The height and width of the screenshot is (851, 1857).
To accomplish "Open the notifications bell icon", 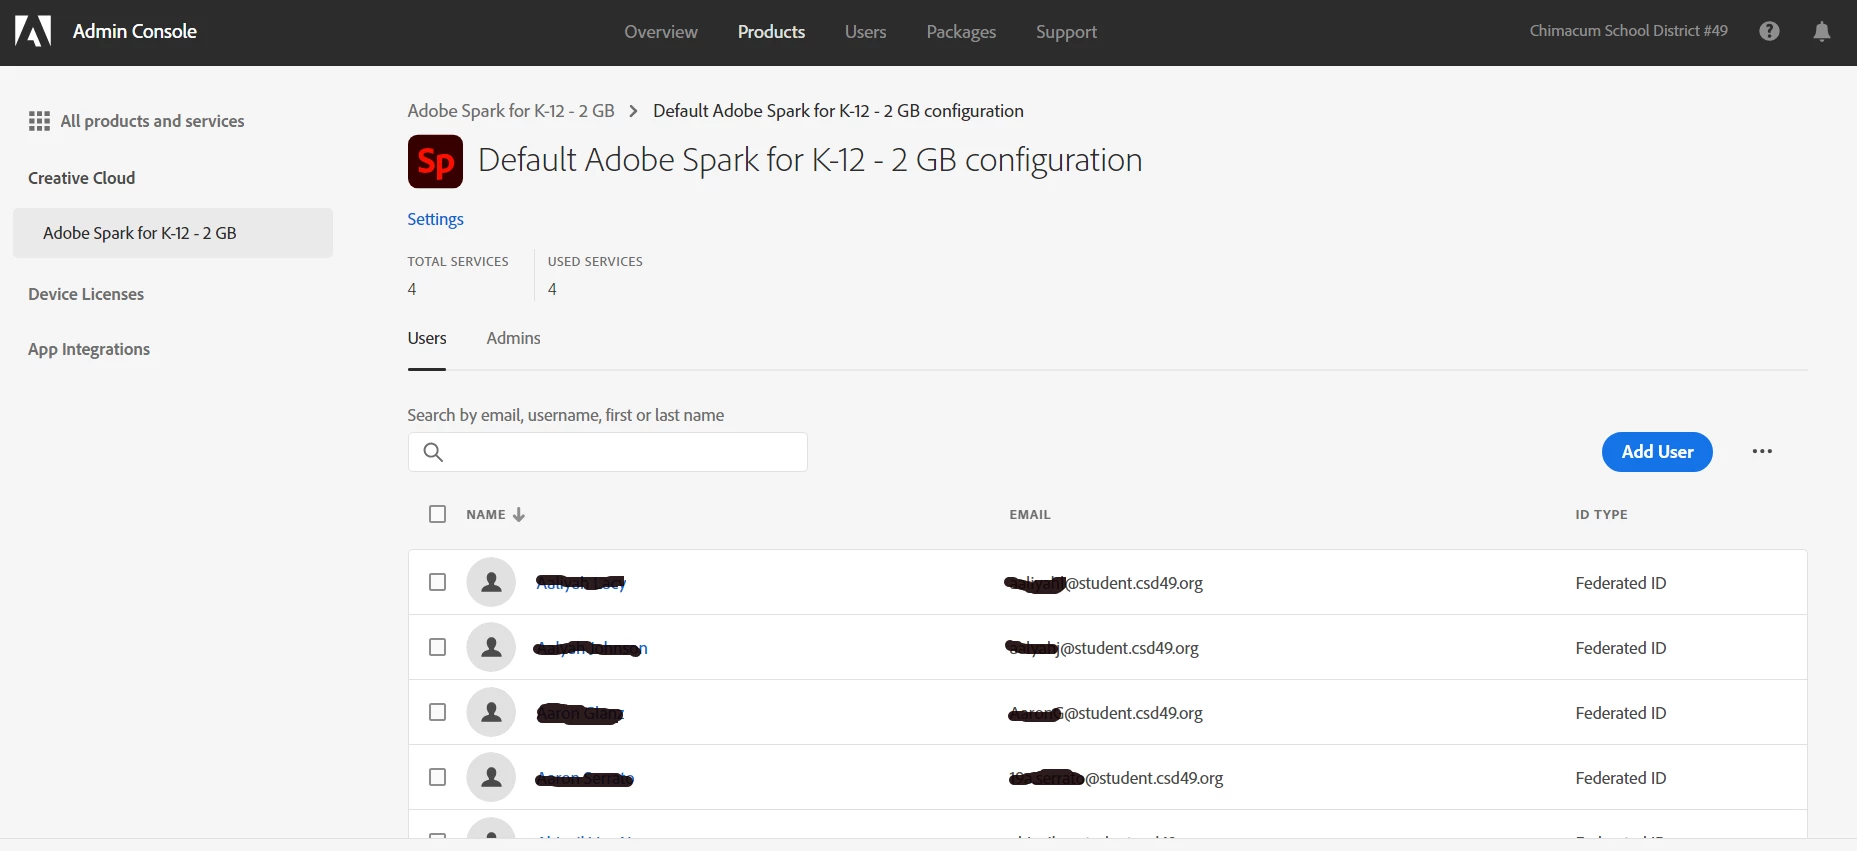I will tap(1822, 31).
